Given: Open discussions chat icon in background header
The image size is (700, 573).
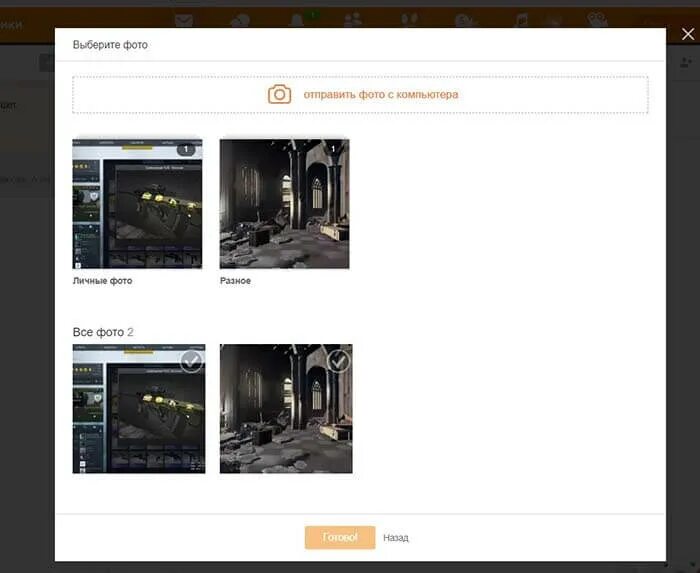Looking at the screenshot, I should tap(240, 21).
